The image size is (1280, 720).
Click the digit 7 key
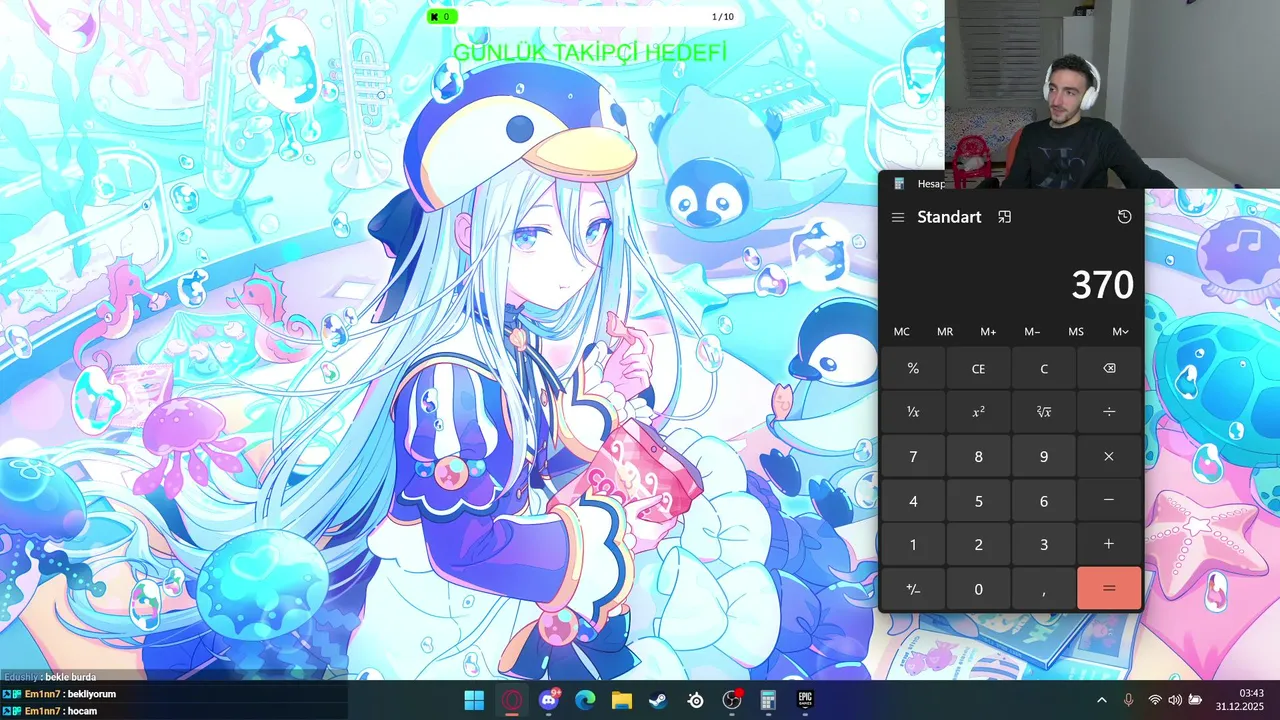(x=913, y=456)
